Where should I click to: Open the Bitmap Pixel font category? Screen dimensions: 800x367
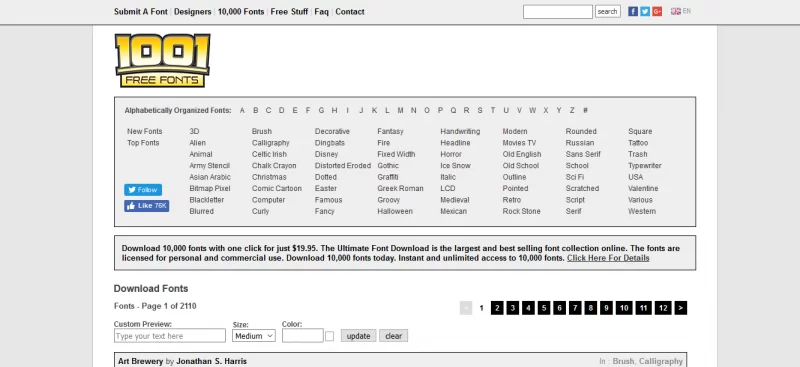tap(210, 188)
